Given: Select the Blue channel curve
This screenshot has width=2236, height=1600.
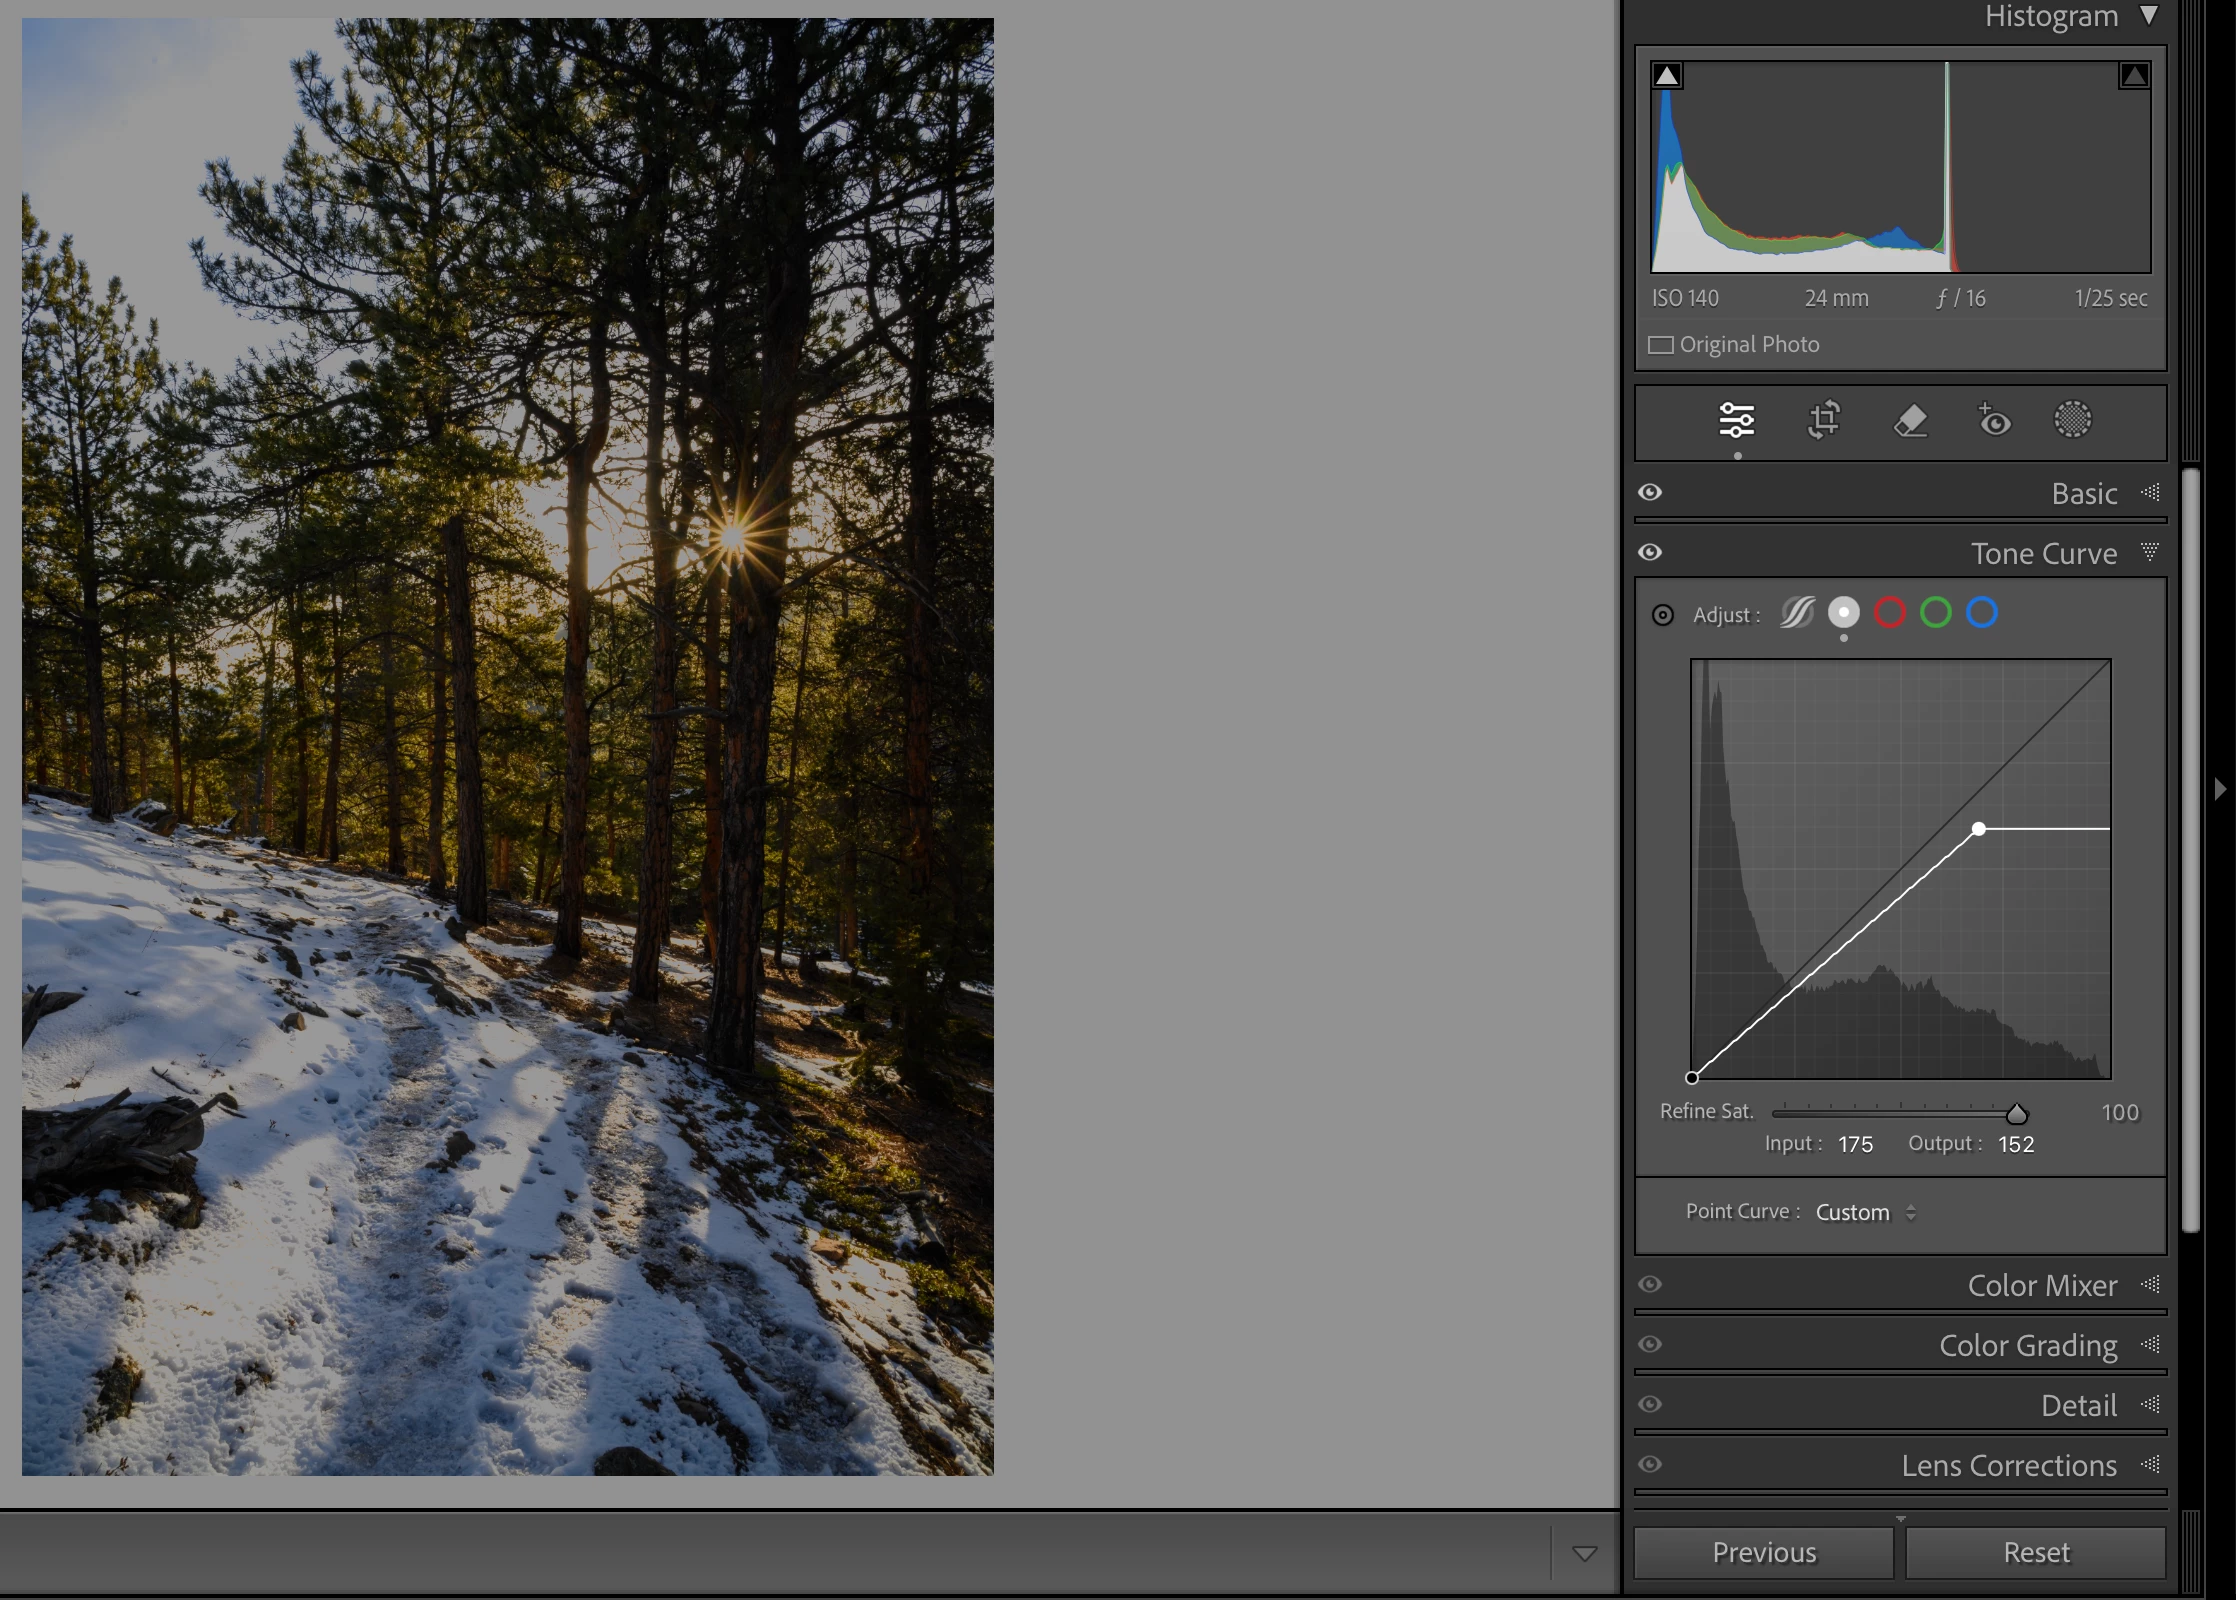Looking at the screenshot, I should [1982, 613].
